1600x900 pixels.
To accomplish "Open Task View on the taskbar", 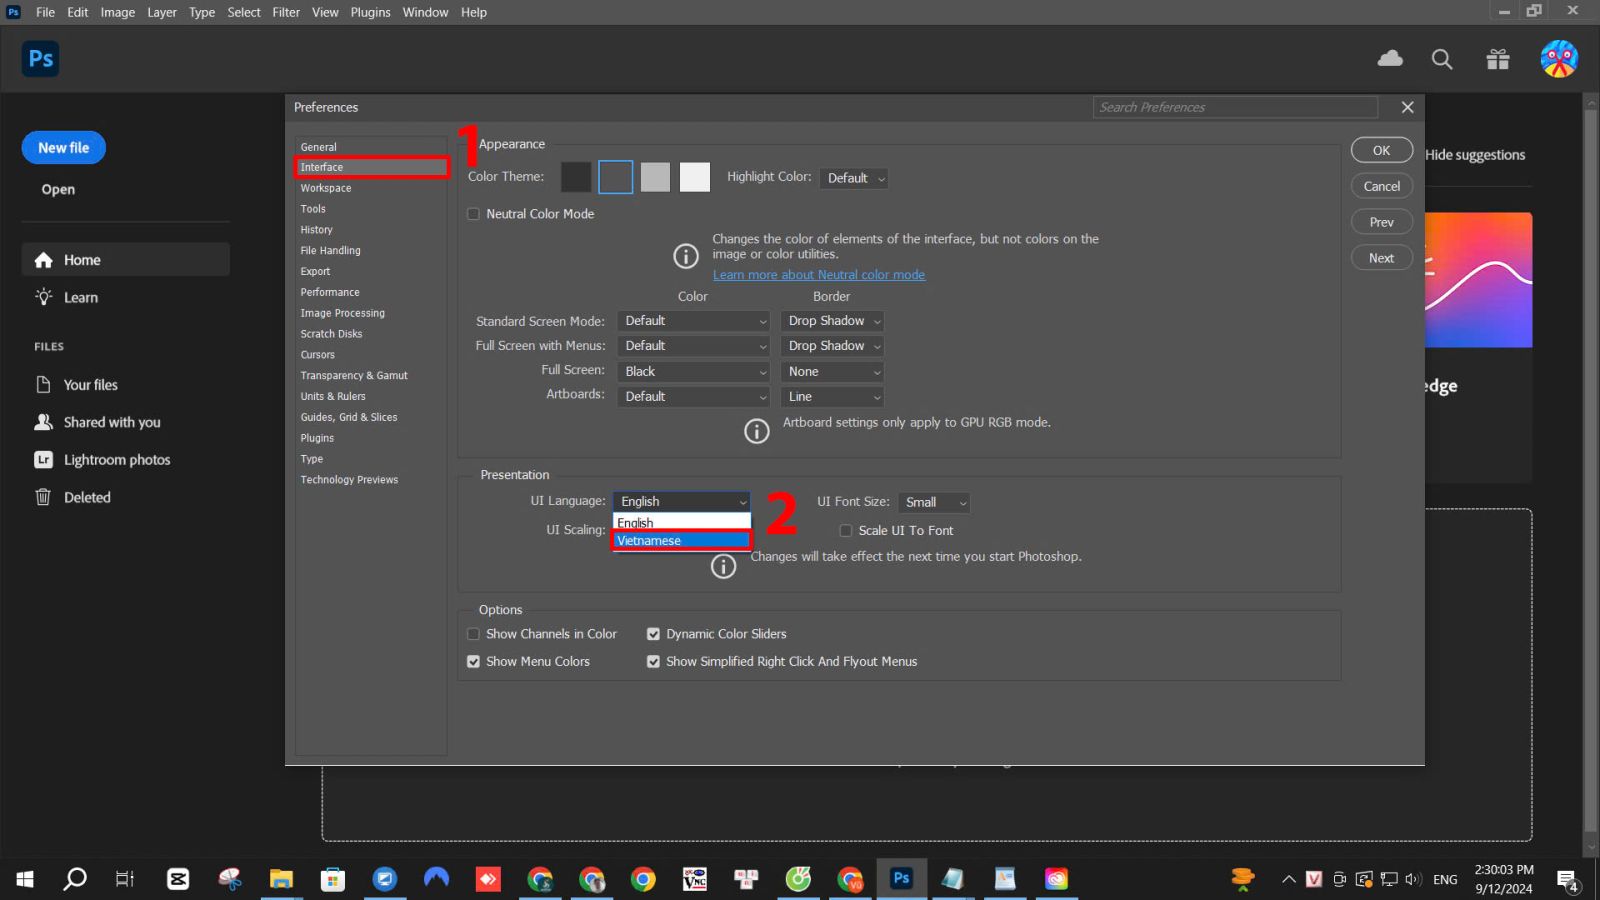I will click(x=125, y=879).
